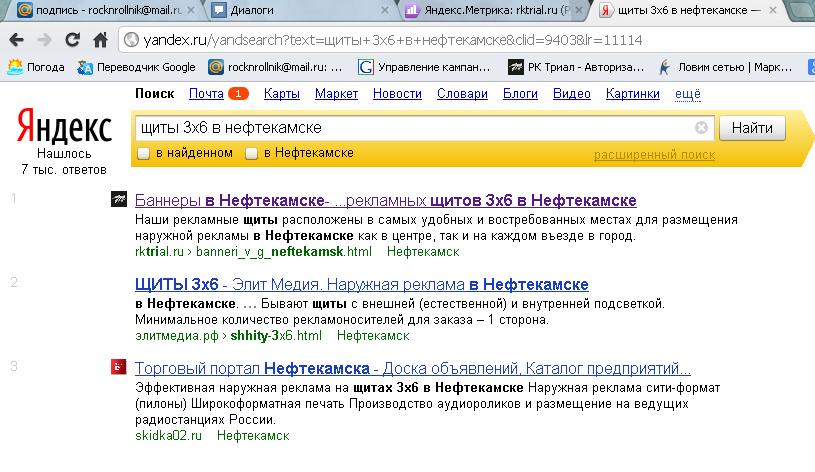Open Маркет service link

coord(336,94)
